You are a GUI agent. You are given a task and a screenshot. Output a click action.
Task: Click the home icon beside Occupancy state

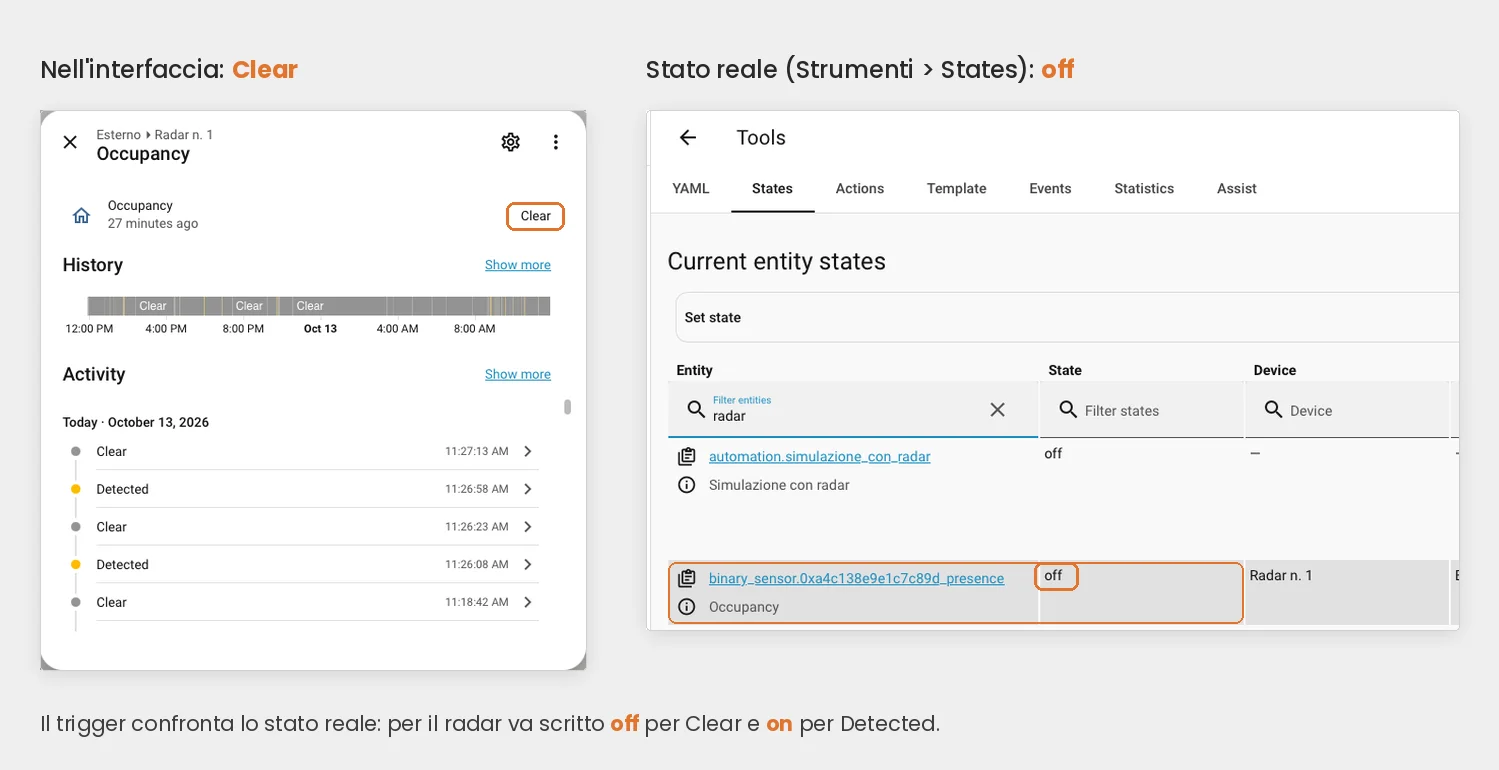click(x=82, y=215)
